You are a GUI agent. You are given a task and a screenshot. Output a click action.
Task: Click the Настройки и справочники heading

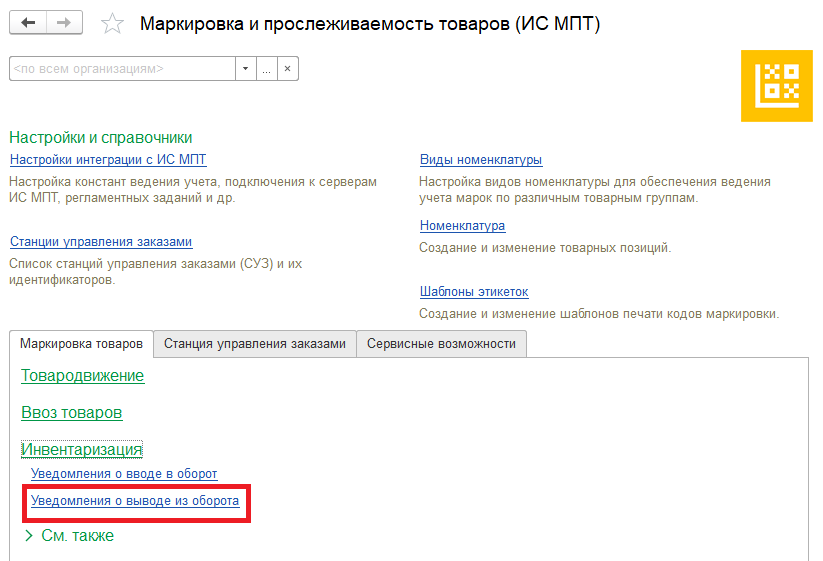click(101, 137)
